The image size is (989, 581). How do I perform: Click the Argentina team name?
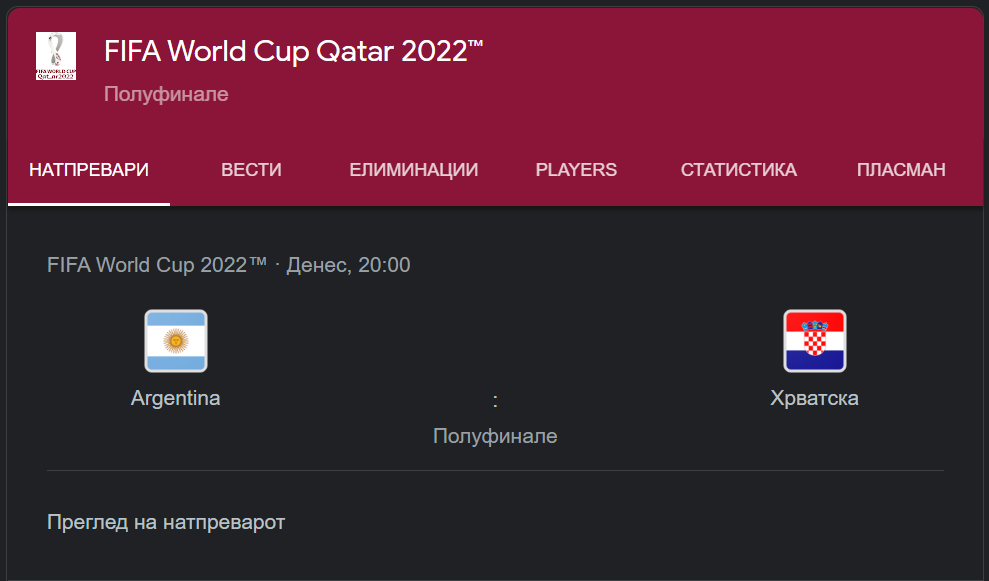(175, 398)
